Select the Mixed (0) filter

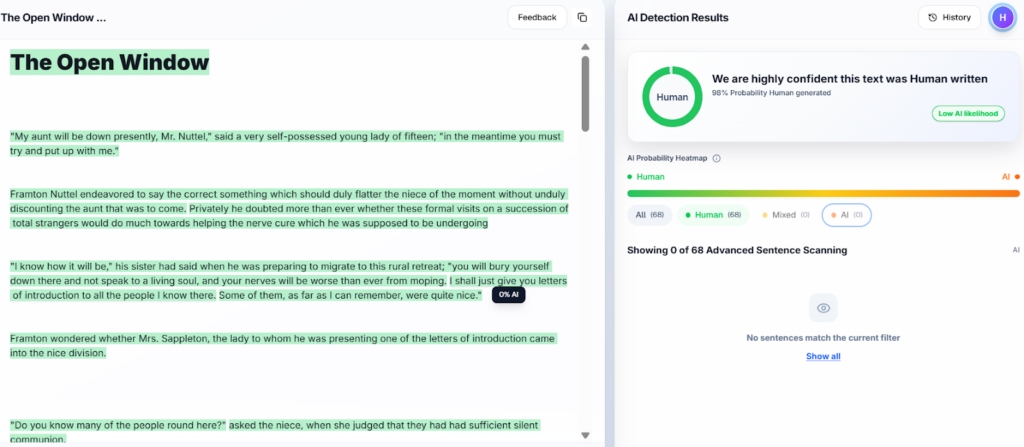786,215
